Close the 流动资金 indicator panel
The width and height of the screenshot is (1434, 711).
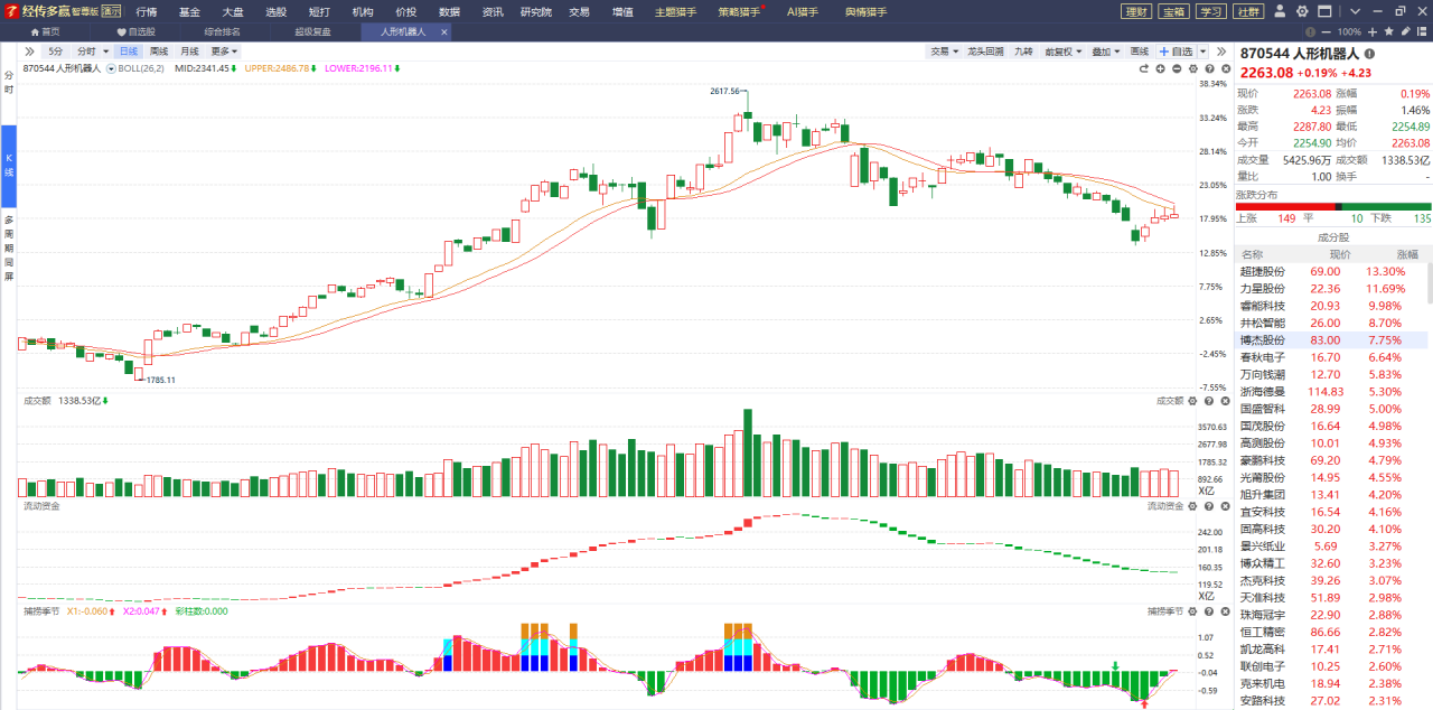tap(1223, 506)
